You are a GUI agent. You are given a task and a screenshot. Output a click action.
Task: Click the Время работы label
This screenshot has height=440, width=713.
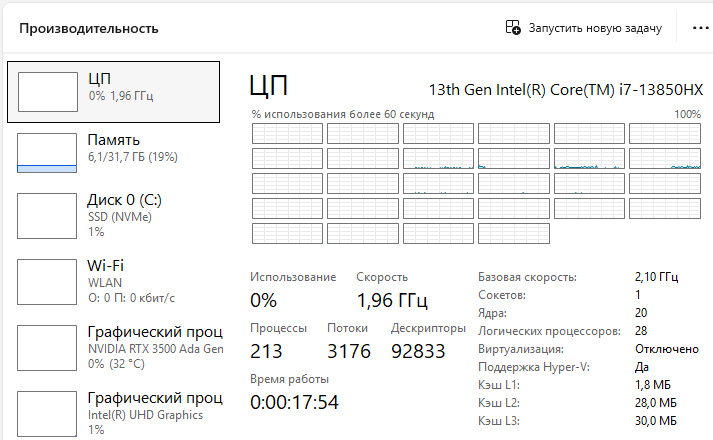point(289,379)
